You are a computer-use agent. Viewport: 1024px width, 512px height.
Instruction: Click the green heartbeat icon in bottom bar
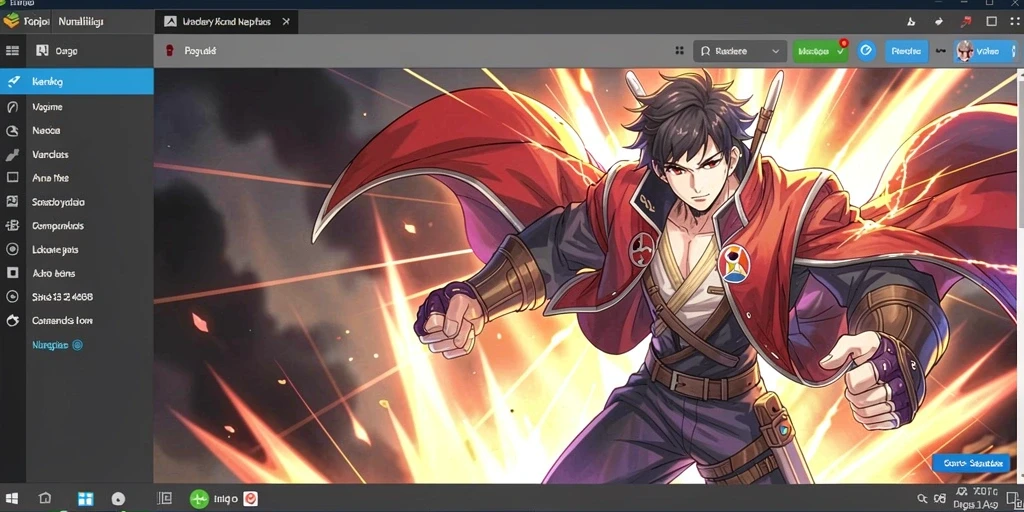199,499
